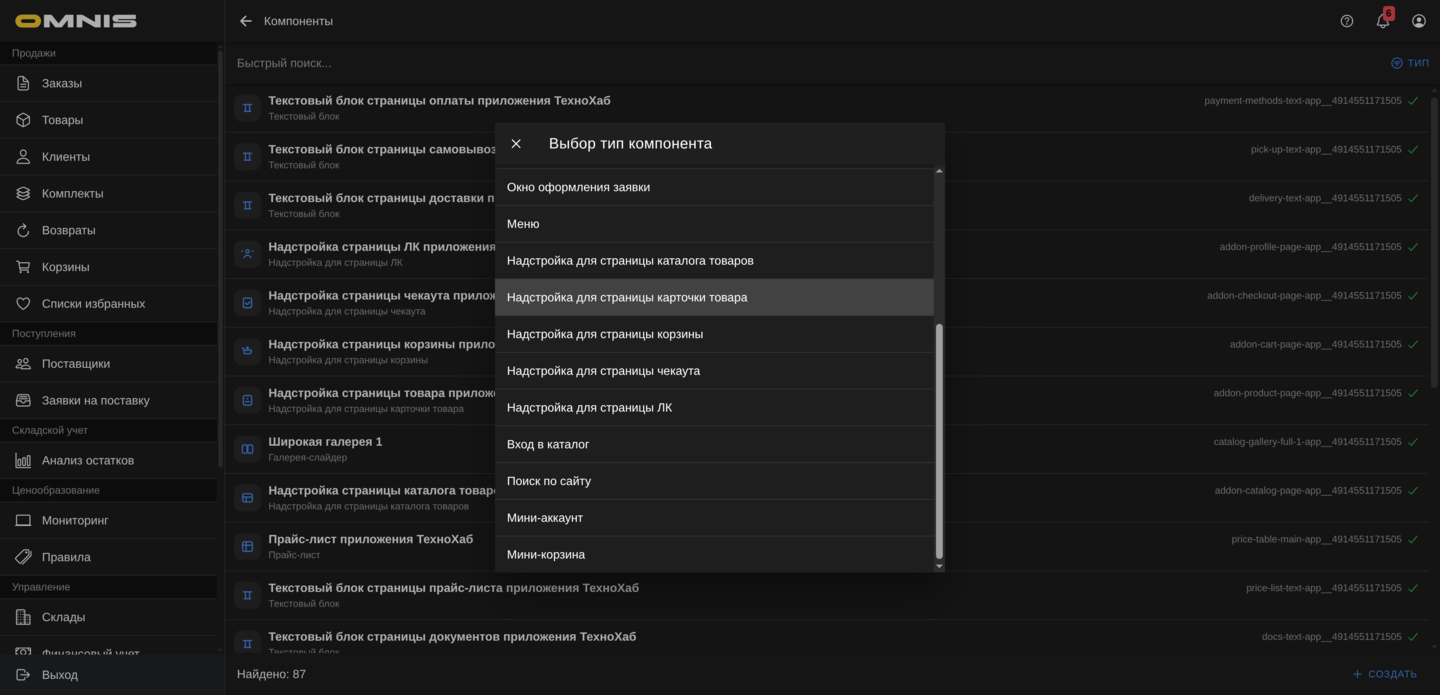Image resolution: width=1440 pixels, height=695 pixels.
Task: Click the ТИП filter button
Action: (1410, 63)
